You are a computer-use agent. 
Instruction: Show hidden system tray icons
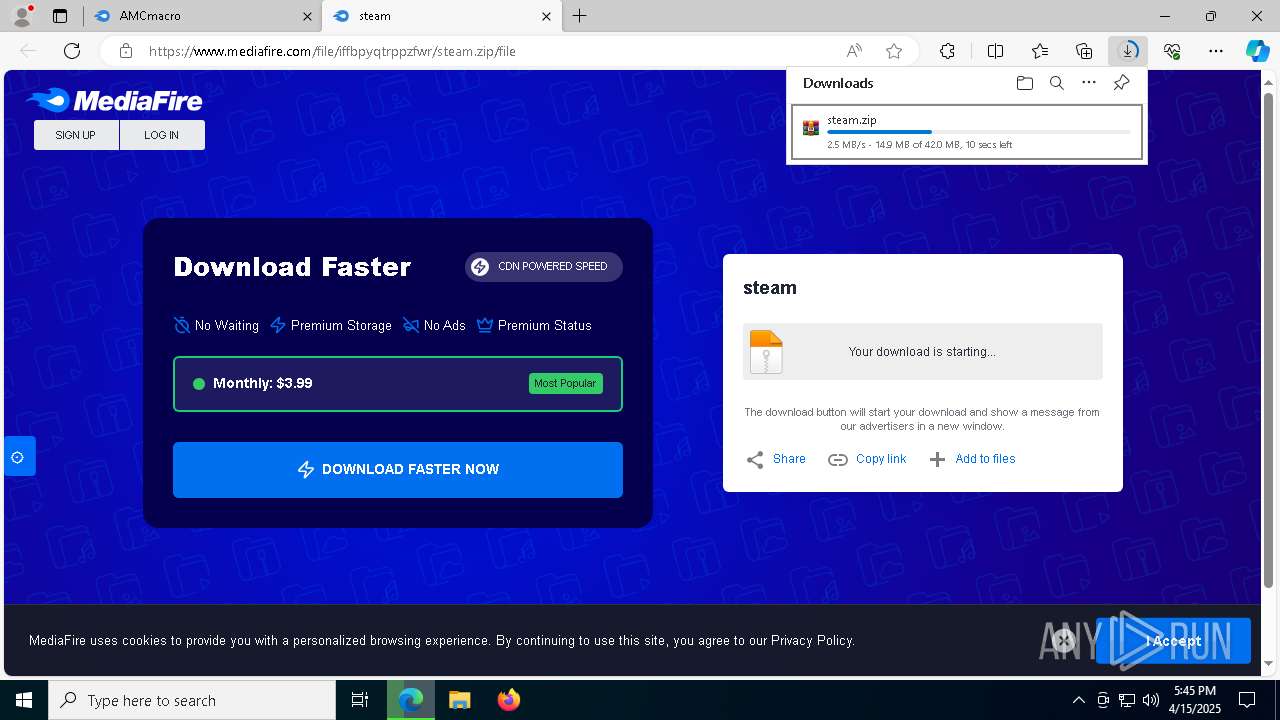(1078, 700)
